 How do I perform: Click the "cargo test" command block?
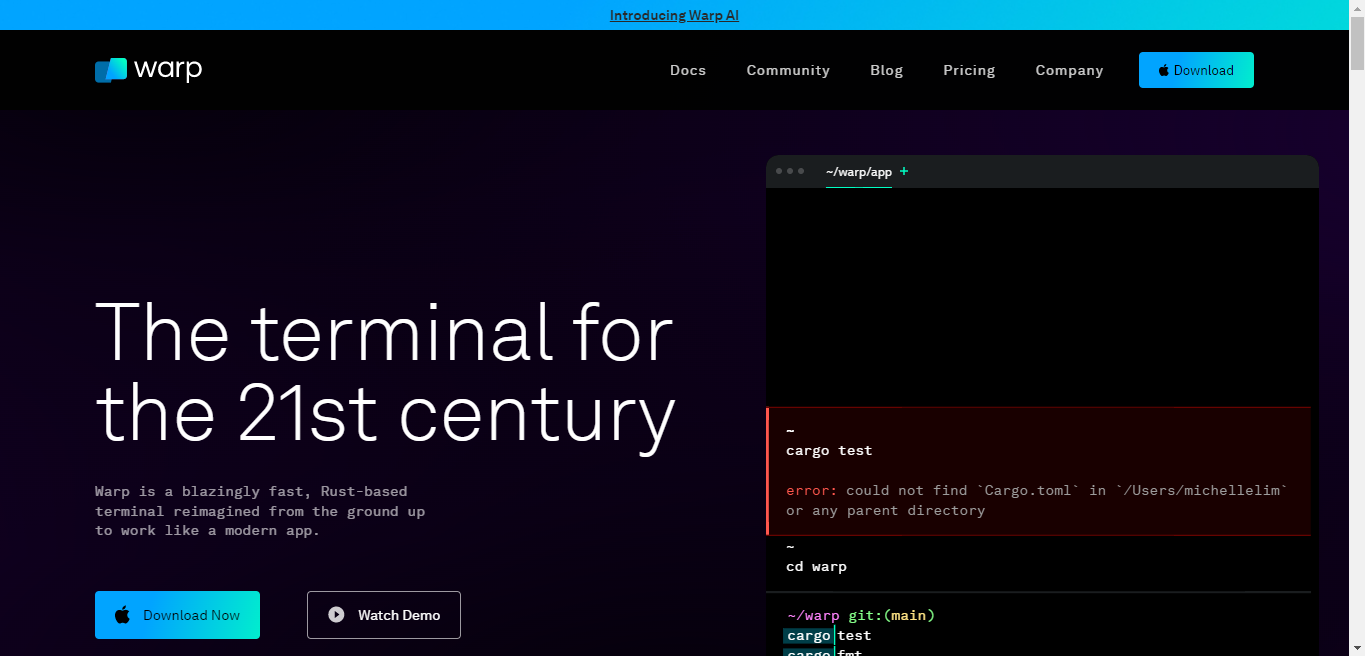[1038, 471]
